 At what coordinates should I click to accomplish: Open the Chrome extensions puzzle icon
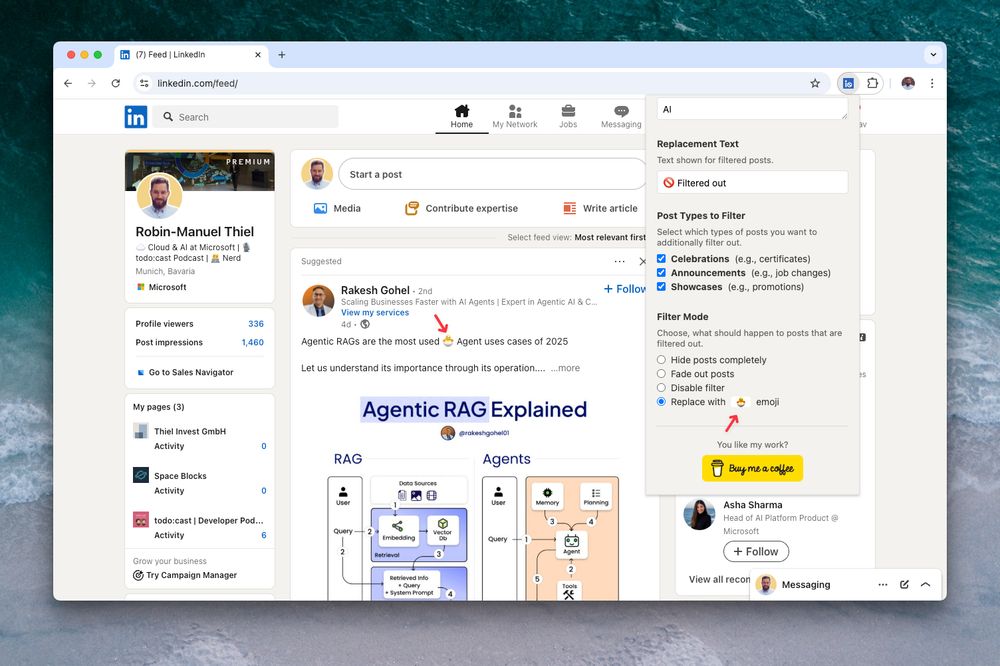[x=872, y=83]
